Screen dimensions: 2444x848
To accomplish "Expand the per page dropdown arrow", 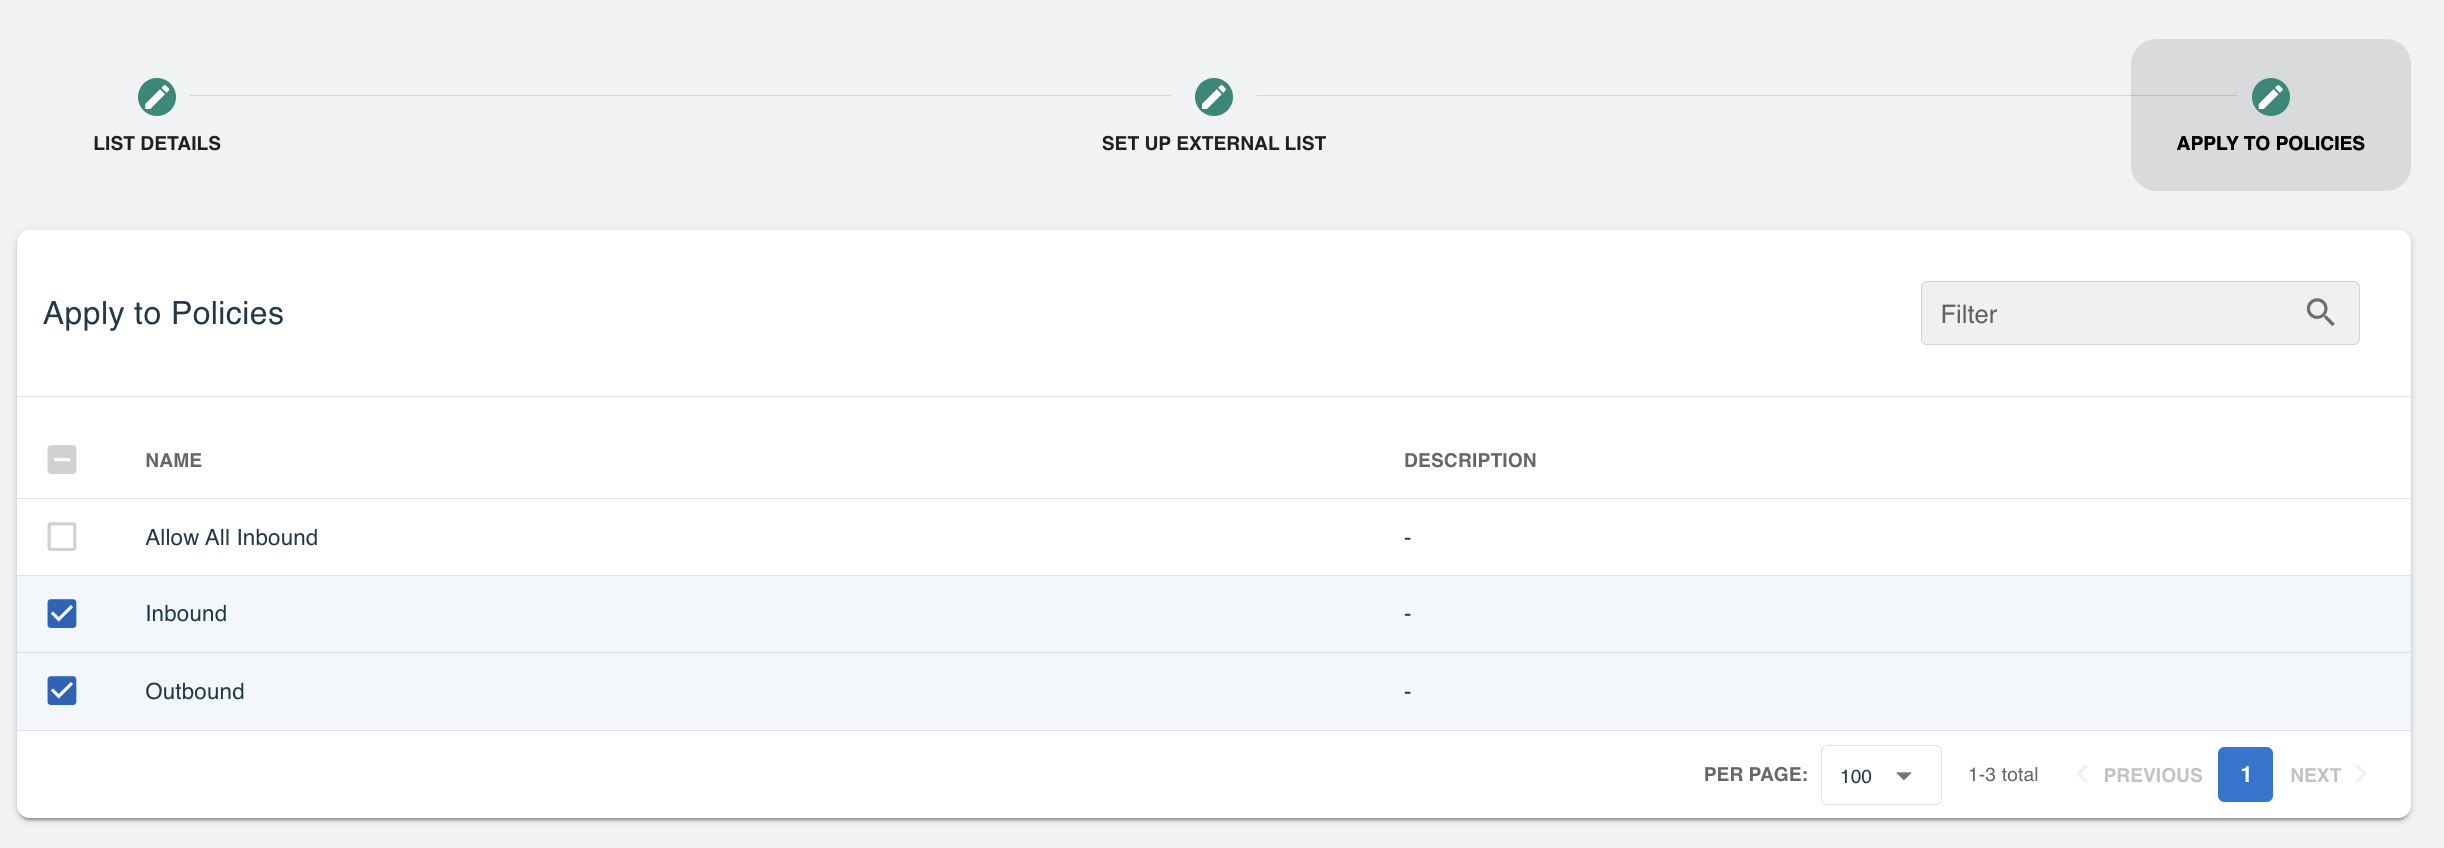I will [x=1904, y=776].
